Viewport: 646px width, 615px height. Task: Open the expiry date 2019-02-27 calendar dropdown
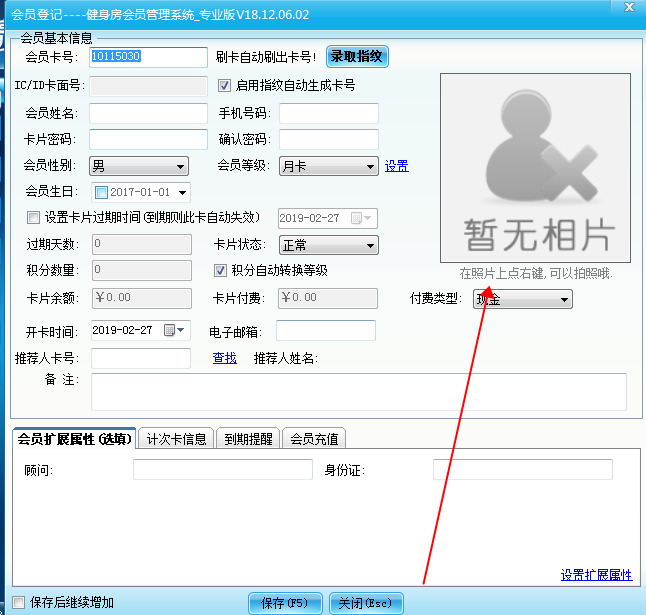pyautogui.click(x=361, y=217)
